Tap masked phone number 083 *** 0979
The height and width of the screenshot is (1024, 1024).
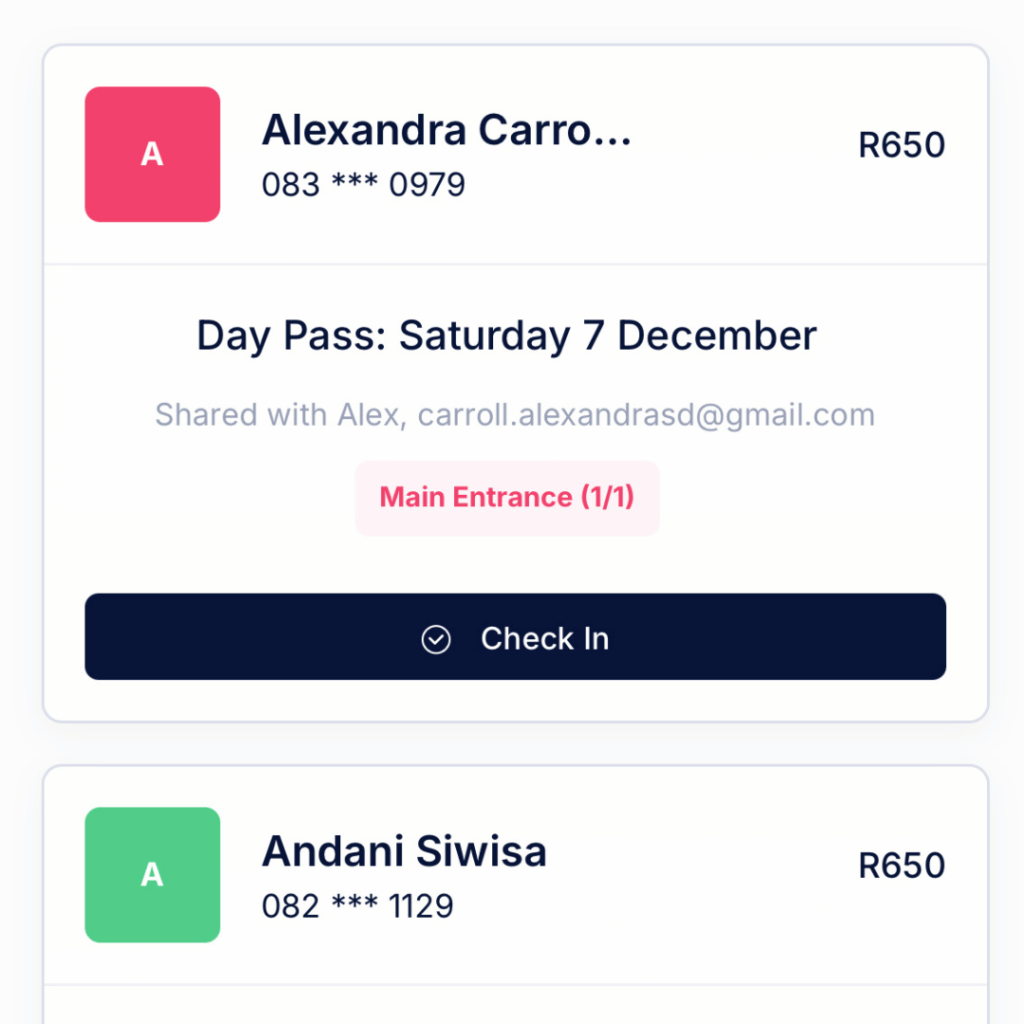(364, 184)
